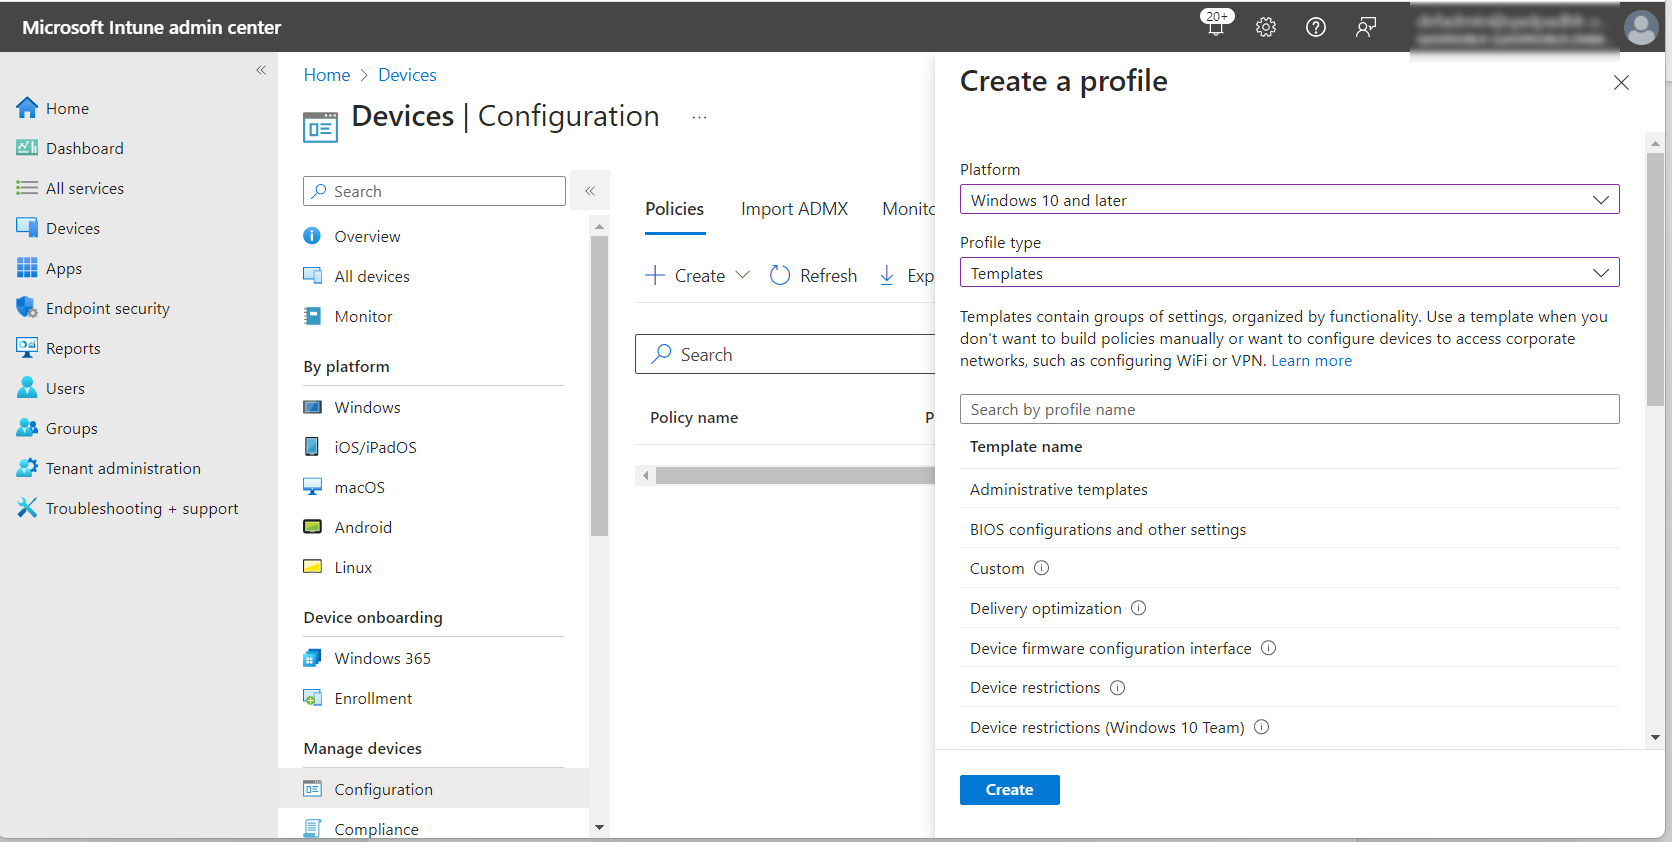This screenshot has width=1672, height=842.
Task: Click info icon beside Device restrictions
Action: (1118, 688)
